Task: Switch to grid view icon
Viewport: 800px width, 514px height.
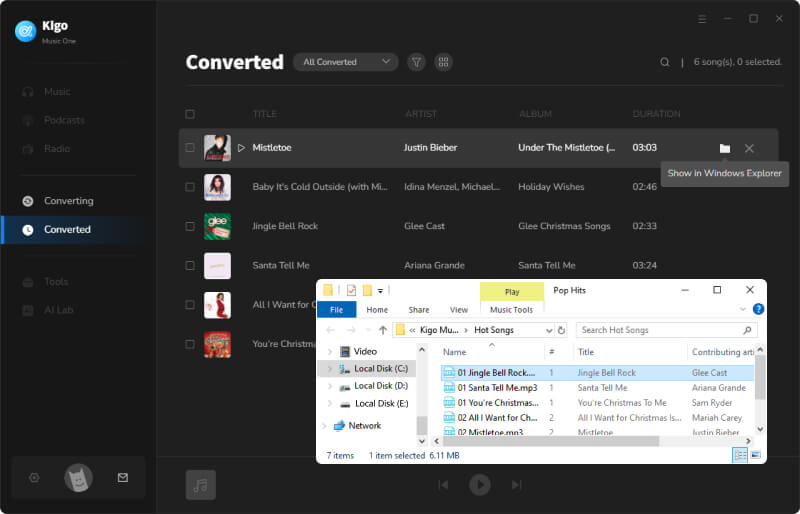Action: 443,62
